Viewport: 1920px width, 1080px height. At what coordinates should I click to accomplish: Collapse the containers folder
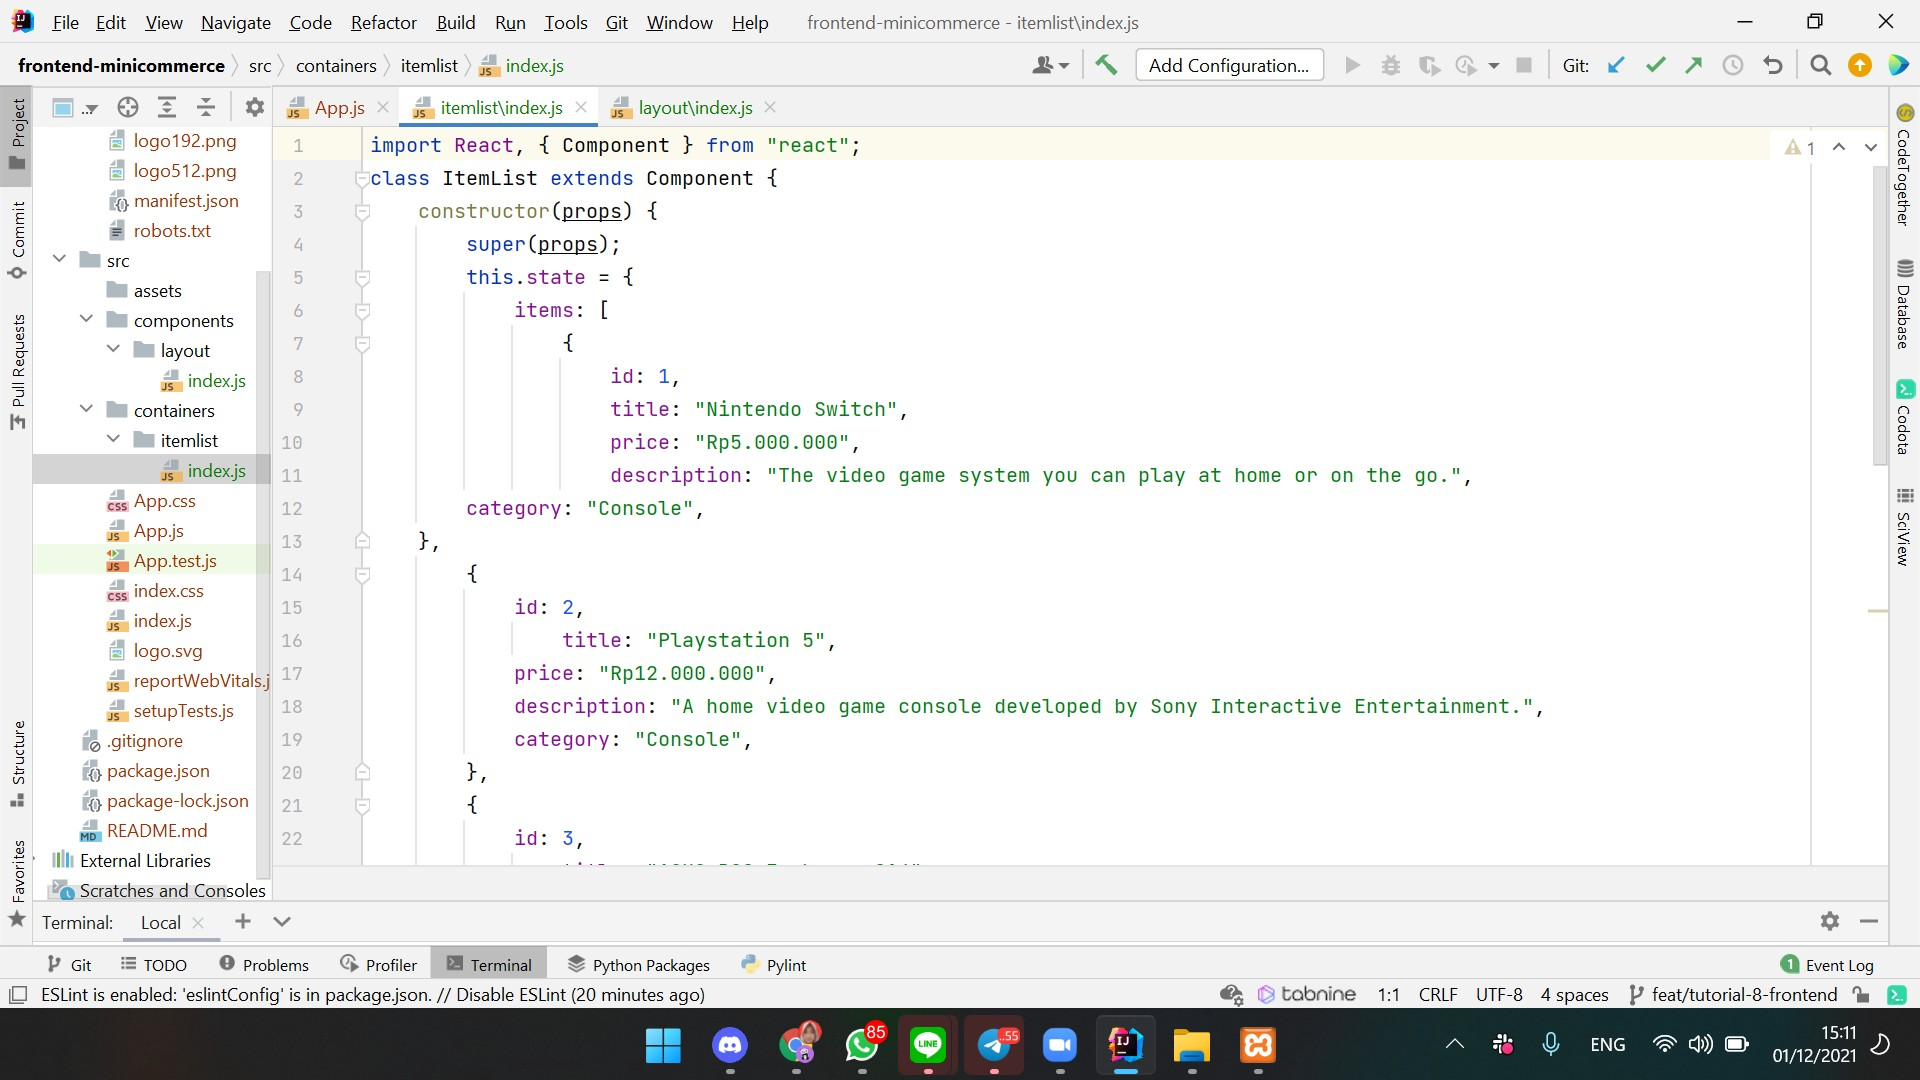click(86, 410)
